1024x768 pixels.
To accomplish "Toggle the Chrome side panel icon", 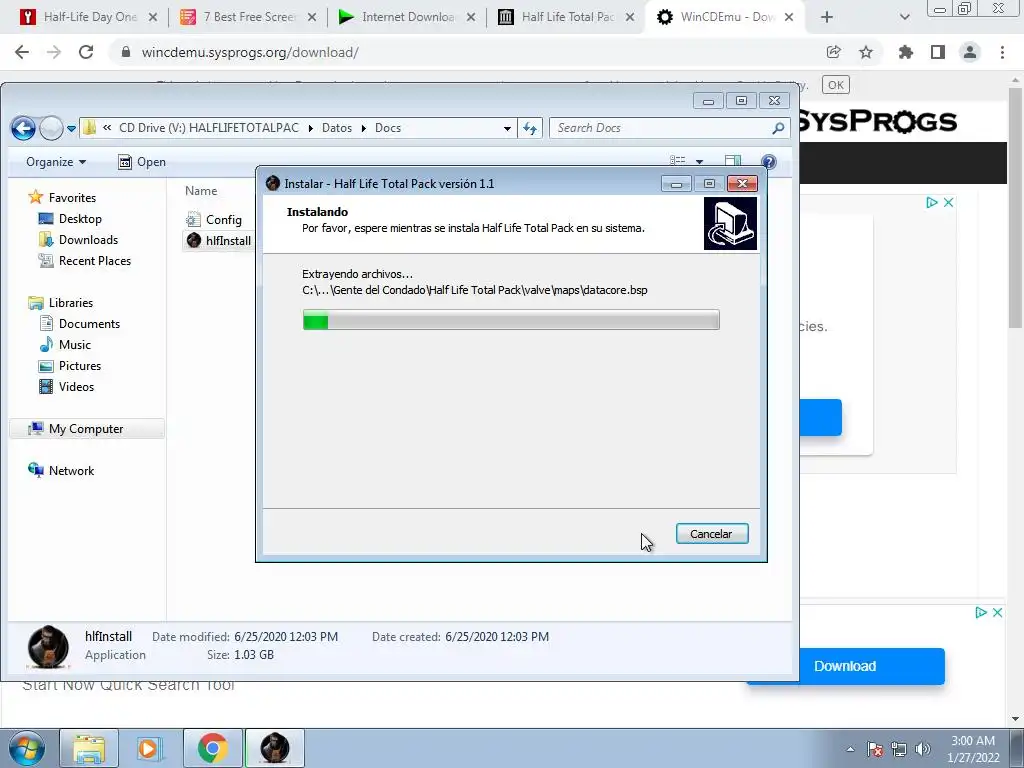I will (x=938, y=52).
